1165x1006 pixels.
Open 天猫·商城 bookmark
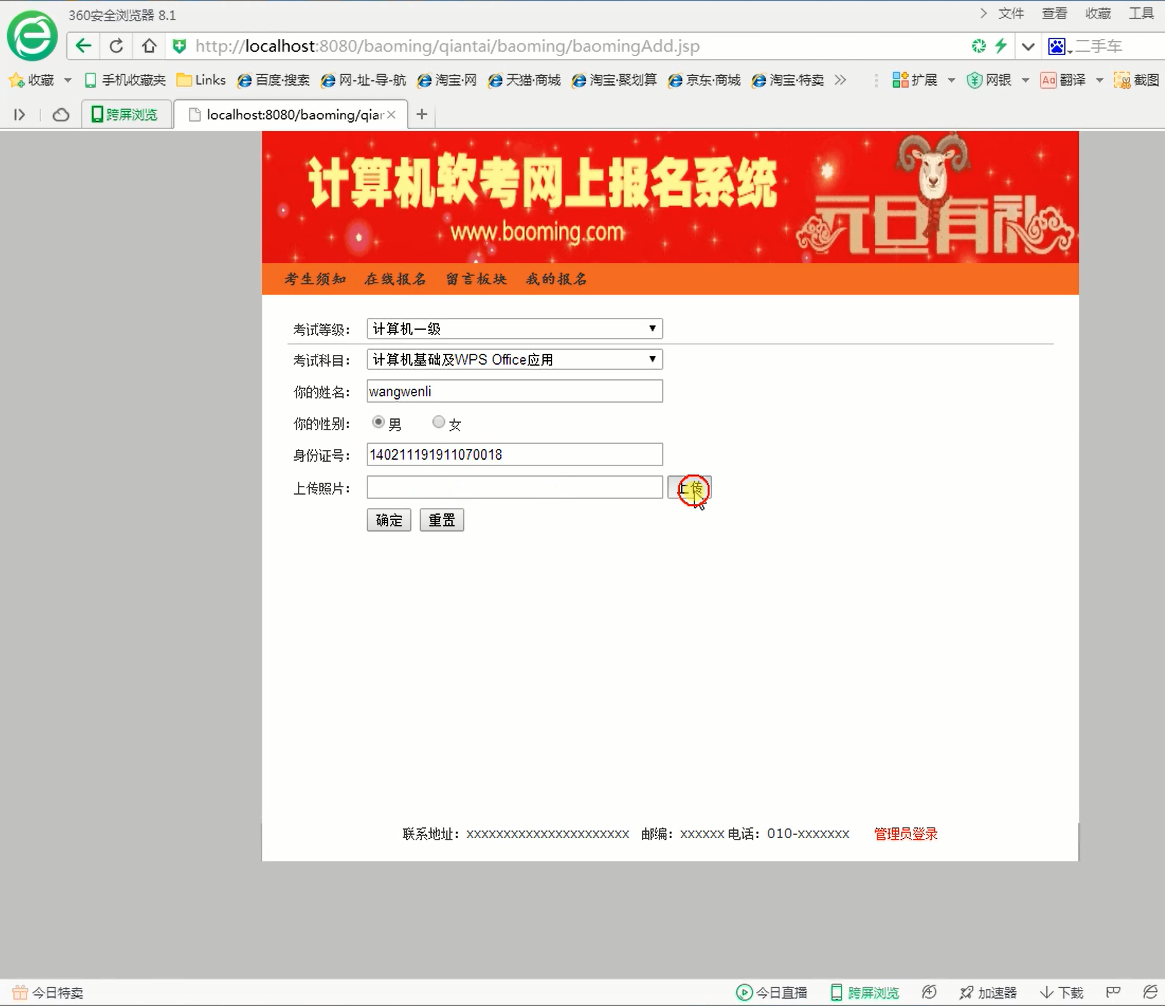click(525, 80)
